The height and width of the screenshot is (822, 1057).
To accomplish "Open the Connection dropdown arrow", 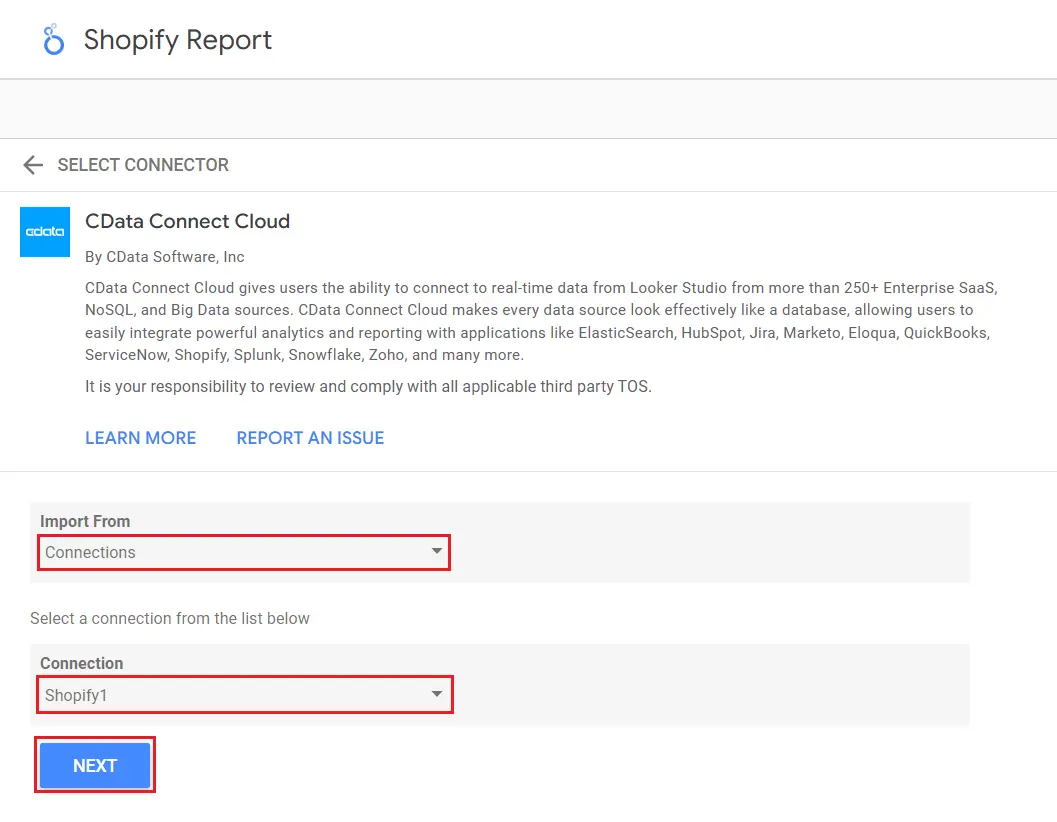I will pyautogui.click(x=437, y=694).
